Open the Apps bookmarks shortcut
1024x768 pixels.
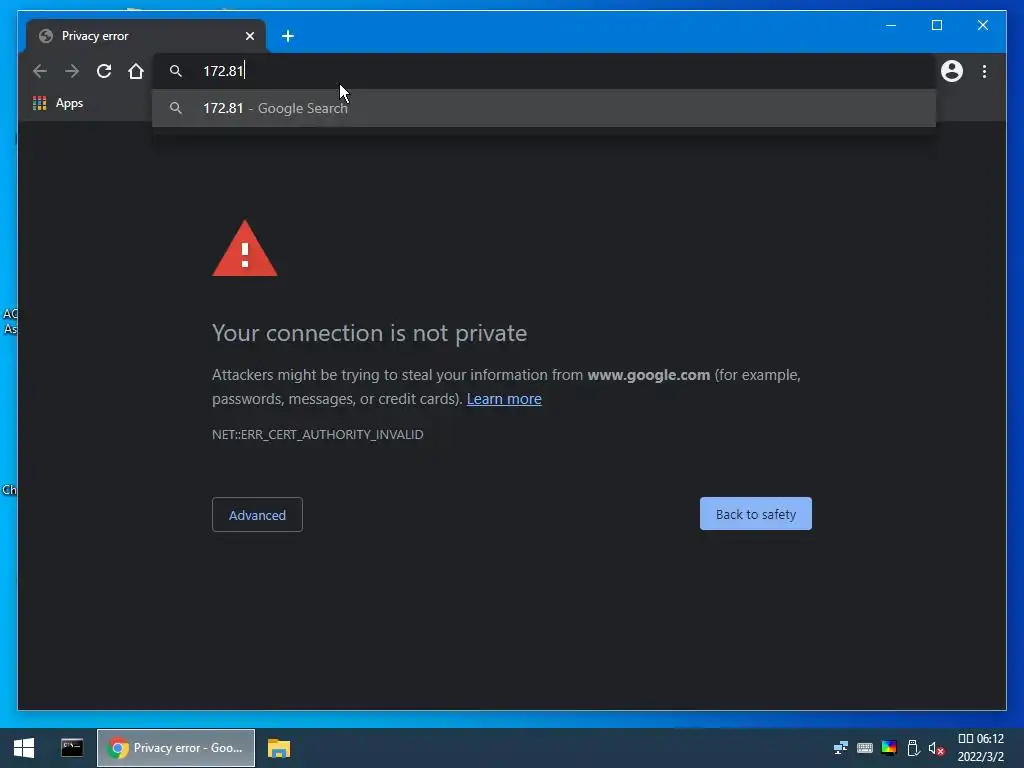coord(58,103)
